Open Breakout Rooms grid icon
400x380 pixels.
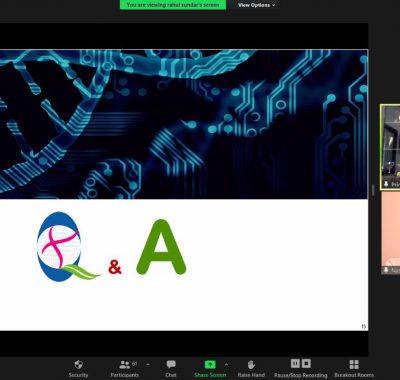(x=354, y=364)
